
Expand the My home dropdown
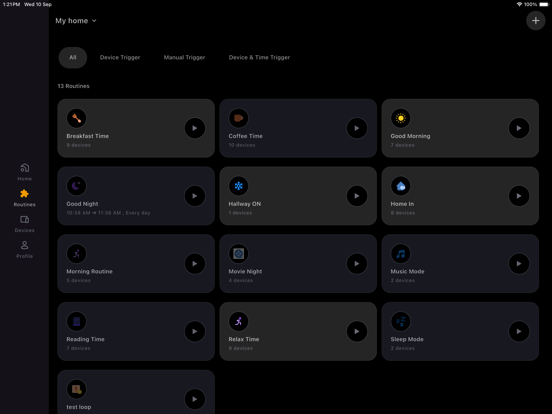click(76, 21)
